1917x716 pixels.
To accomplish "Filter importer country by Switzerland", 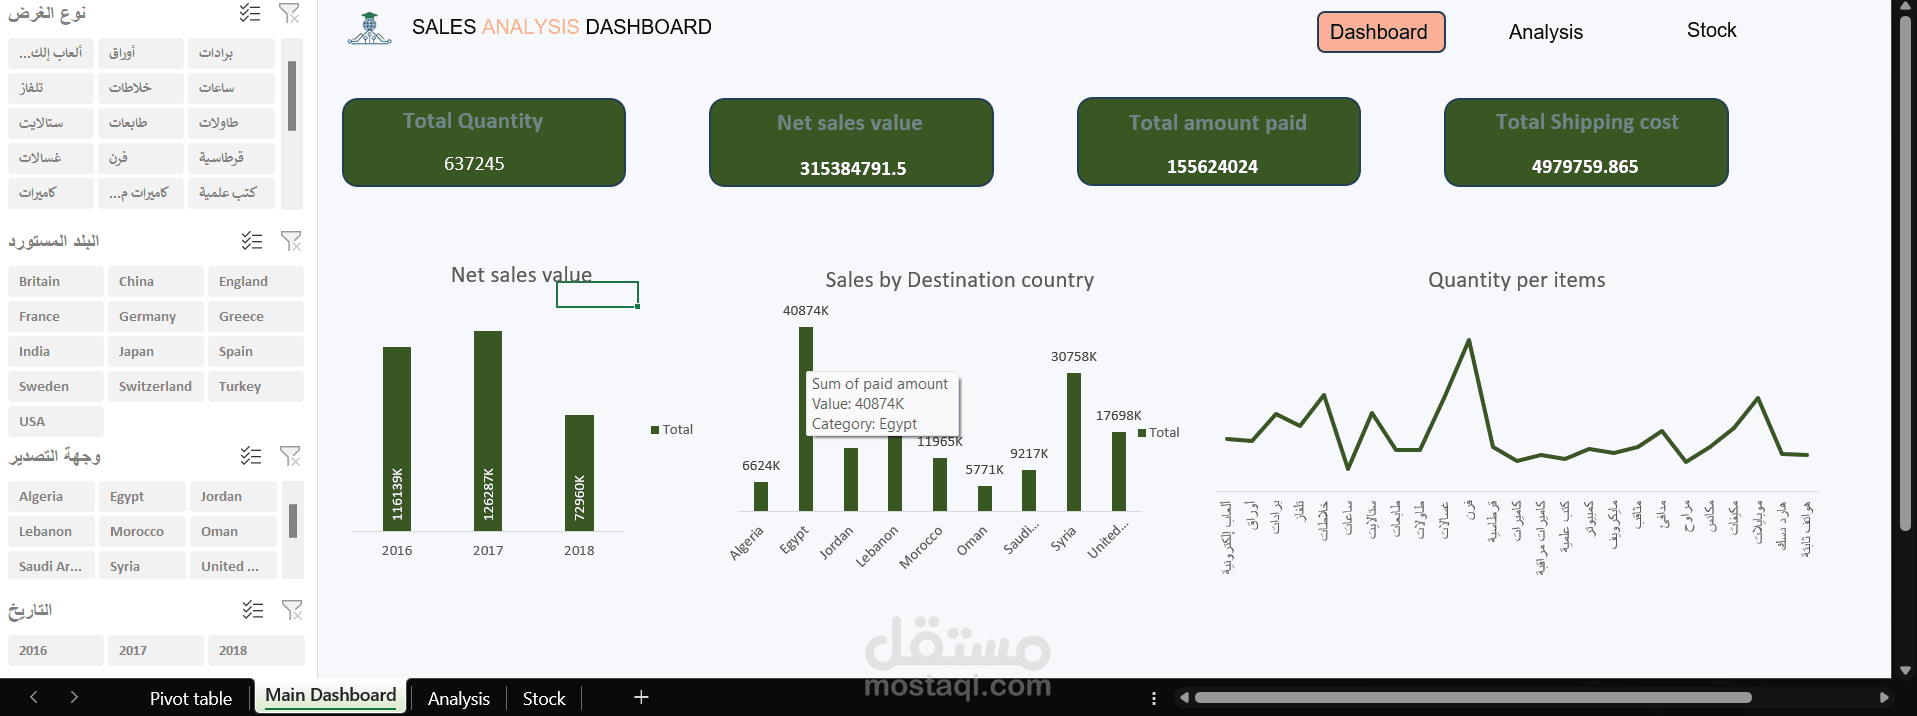I will (156, 386).
